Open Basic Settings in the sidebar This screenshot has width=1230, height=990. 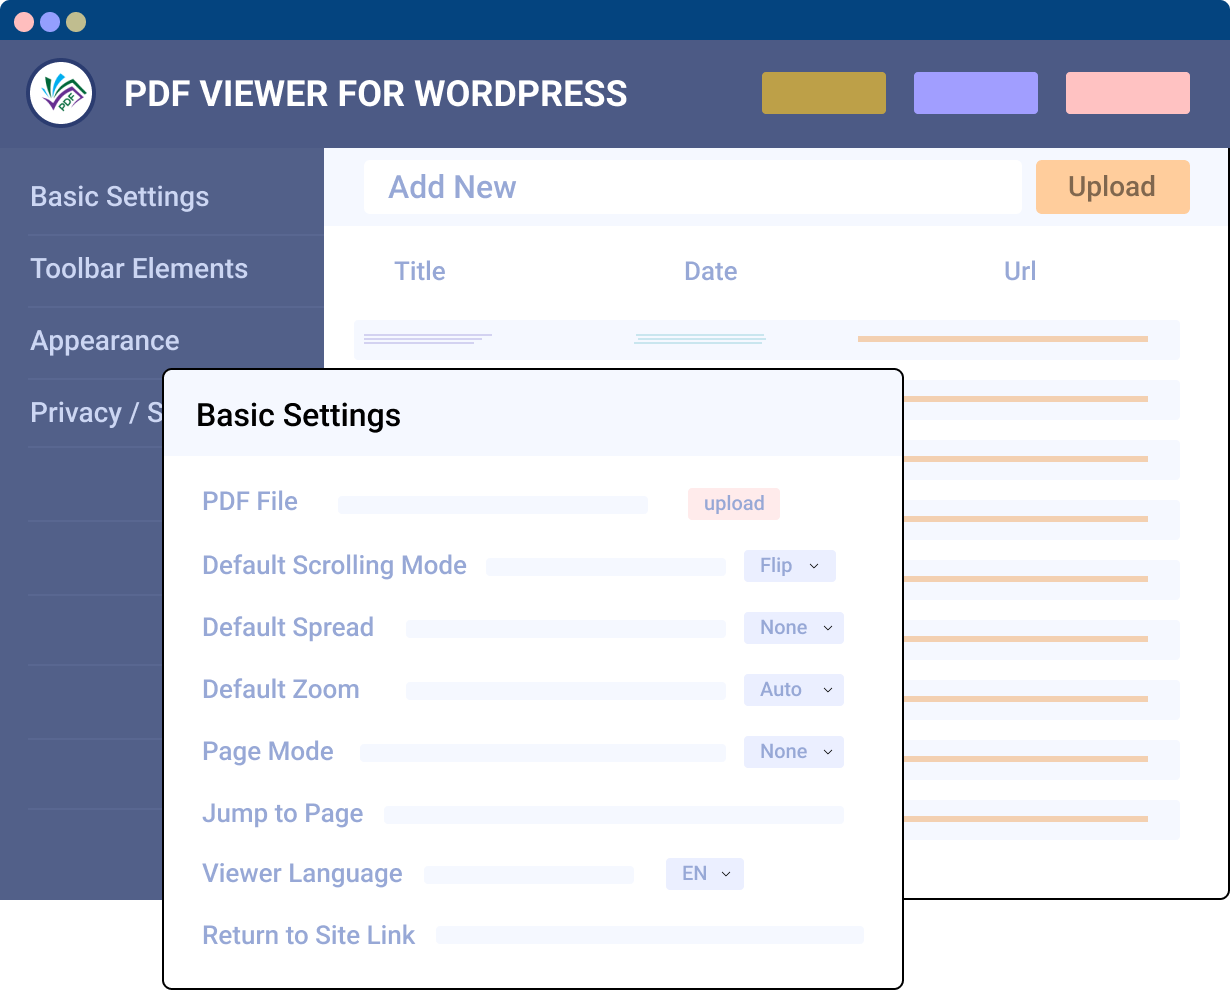click(x=120, y=197)
